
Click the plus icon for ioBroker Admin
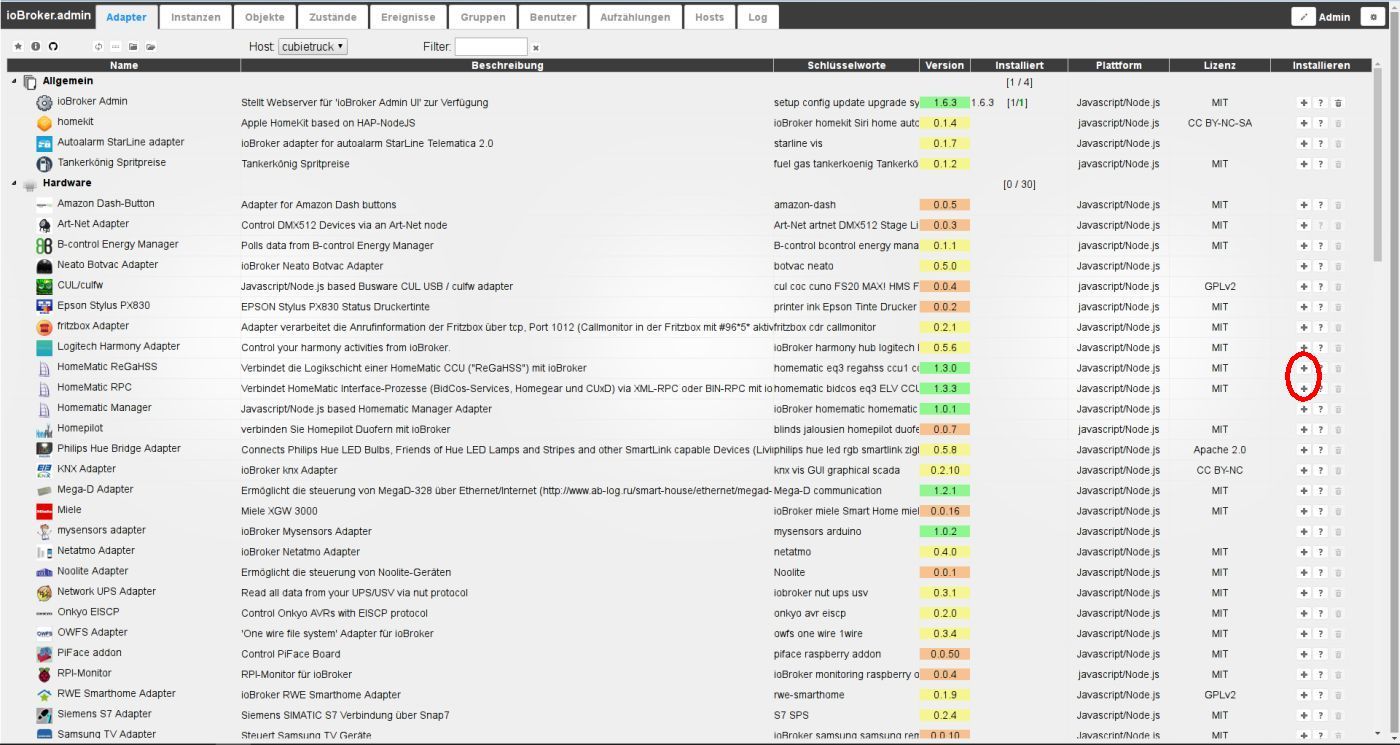click(x=1304, y=103)
